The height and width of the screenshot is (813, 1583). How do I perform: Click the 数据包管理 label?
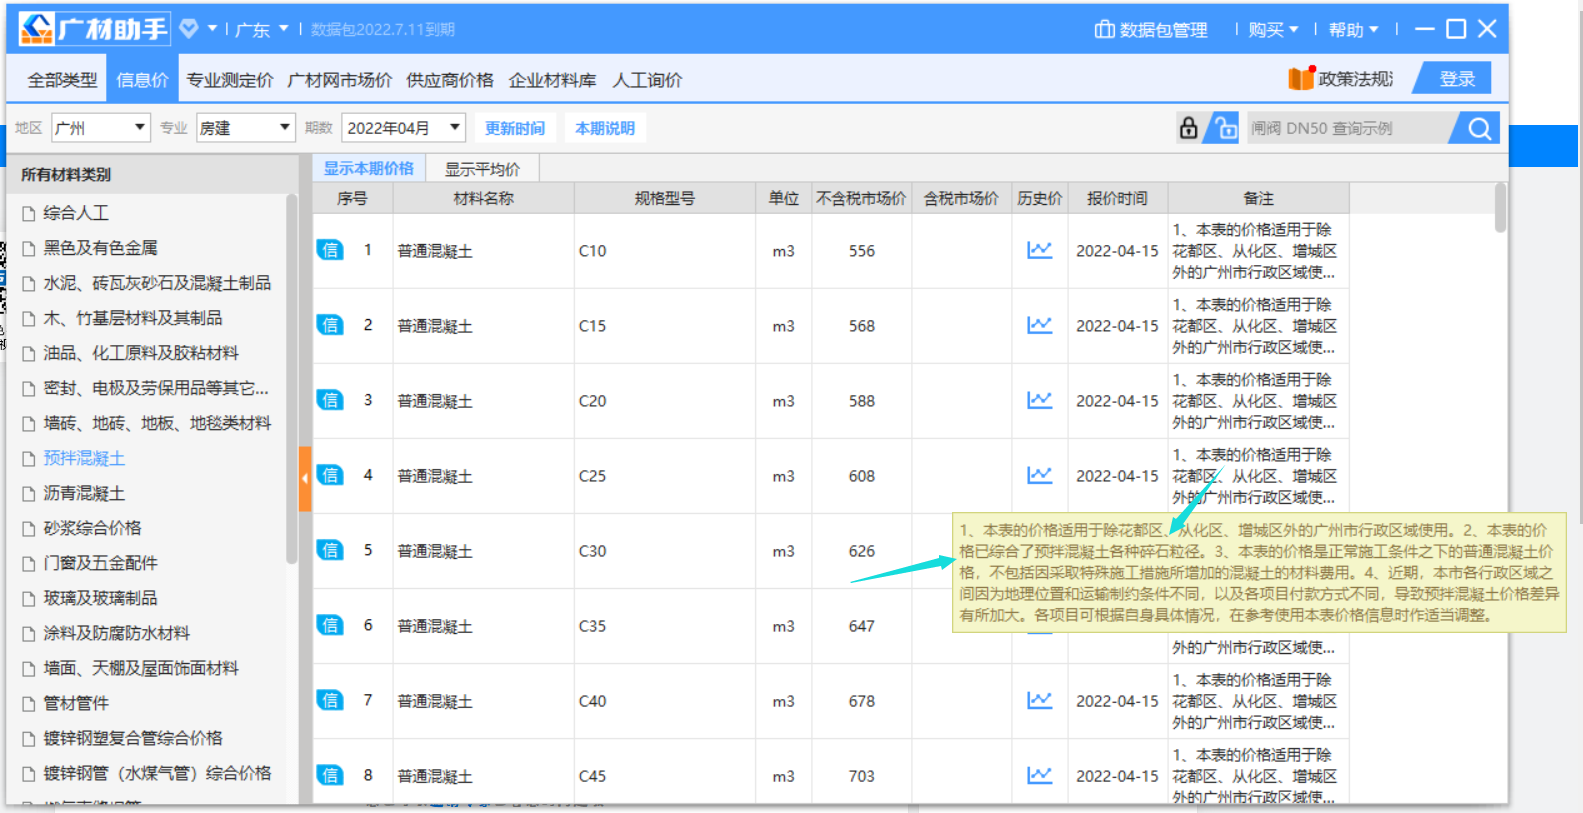coord(1163,30)
